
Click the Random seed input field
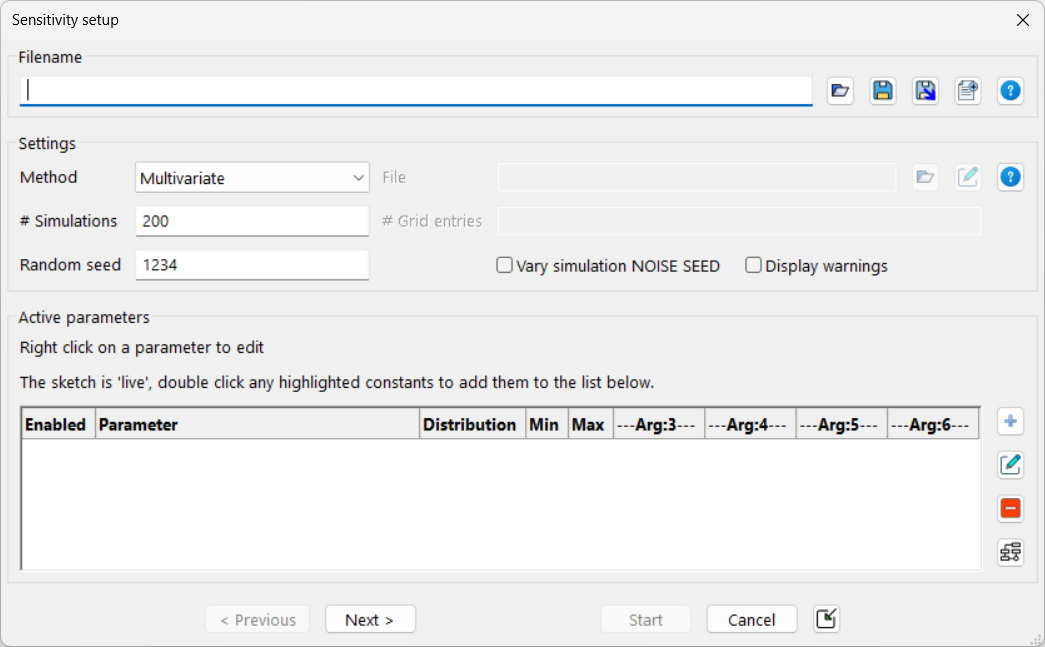(252, 265)
